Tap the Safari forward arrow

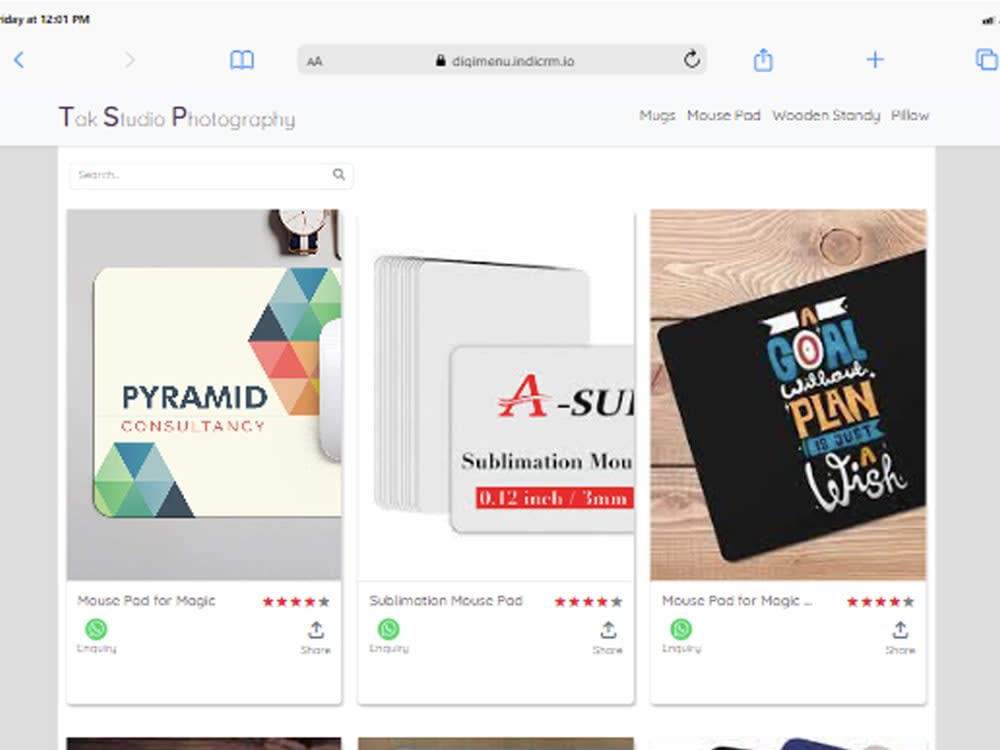click(x=129, y=60)
